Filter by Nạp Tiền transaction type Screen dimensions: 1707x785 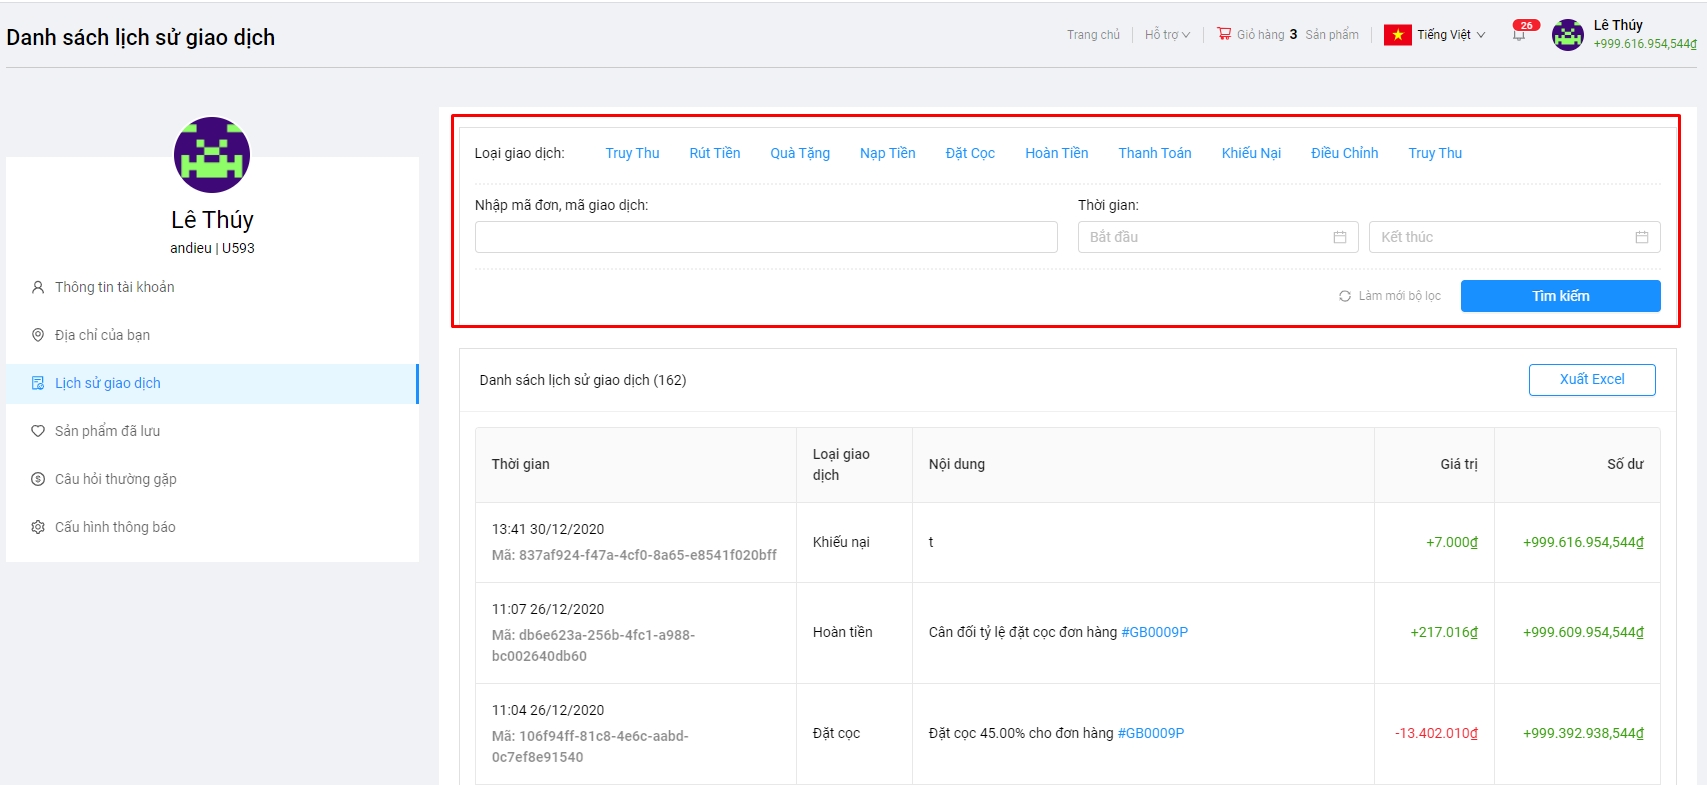click(x=887, y=153)
